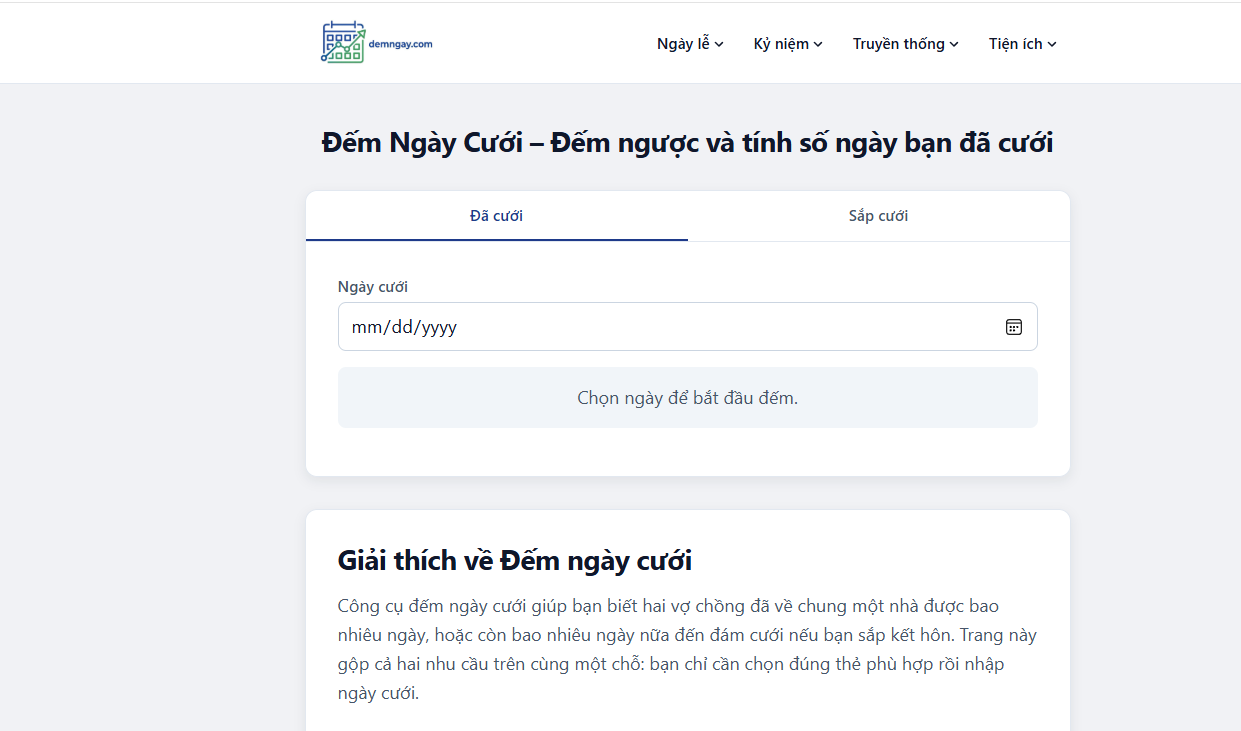
Task: Click the 'Giải thích về Đếm ngày cưới' heading
Action: tap(515, 560)
